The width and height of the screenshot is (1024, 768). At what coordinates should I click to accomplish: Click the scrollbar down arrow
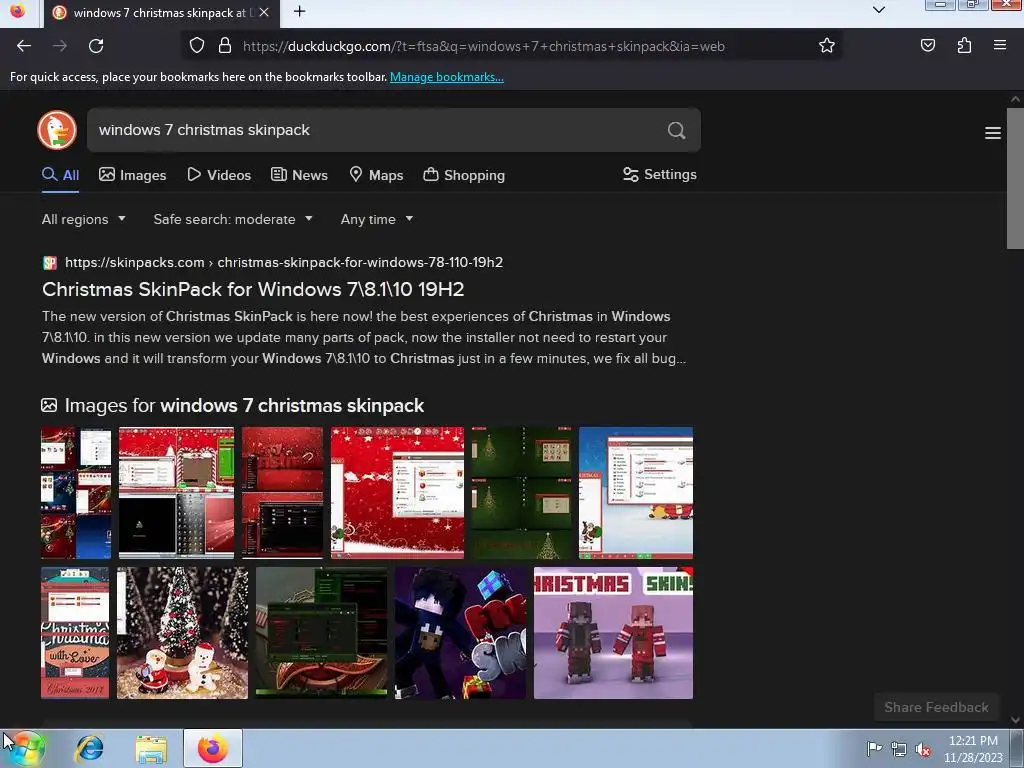point(1015,720)
